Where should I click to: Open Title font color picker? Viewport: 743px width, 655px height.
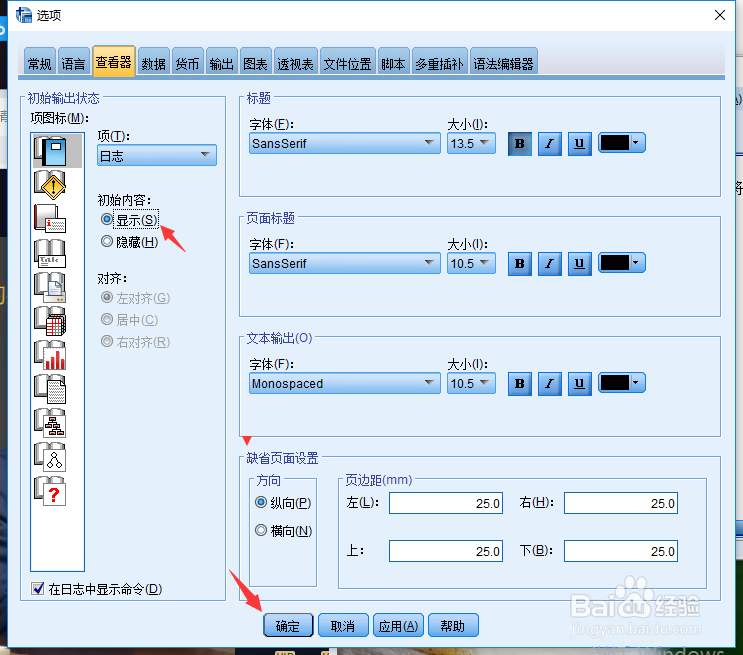(622, 143)
